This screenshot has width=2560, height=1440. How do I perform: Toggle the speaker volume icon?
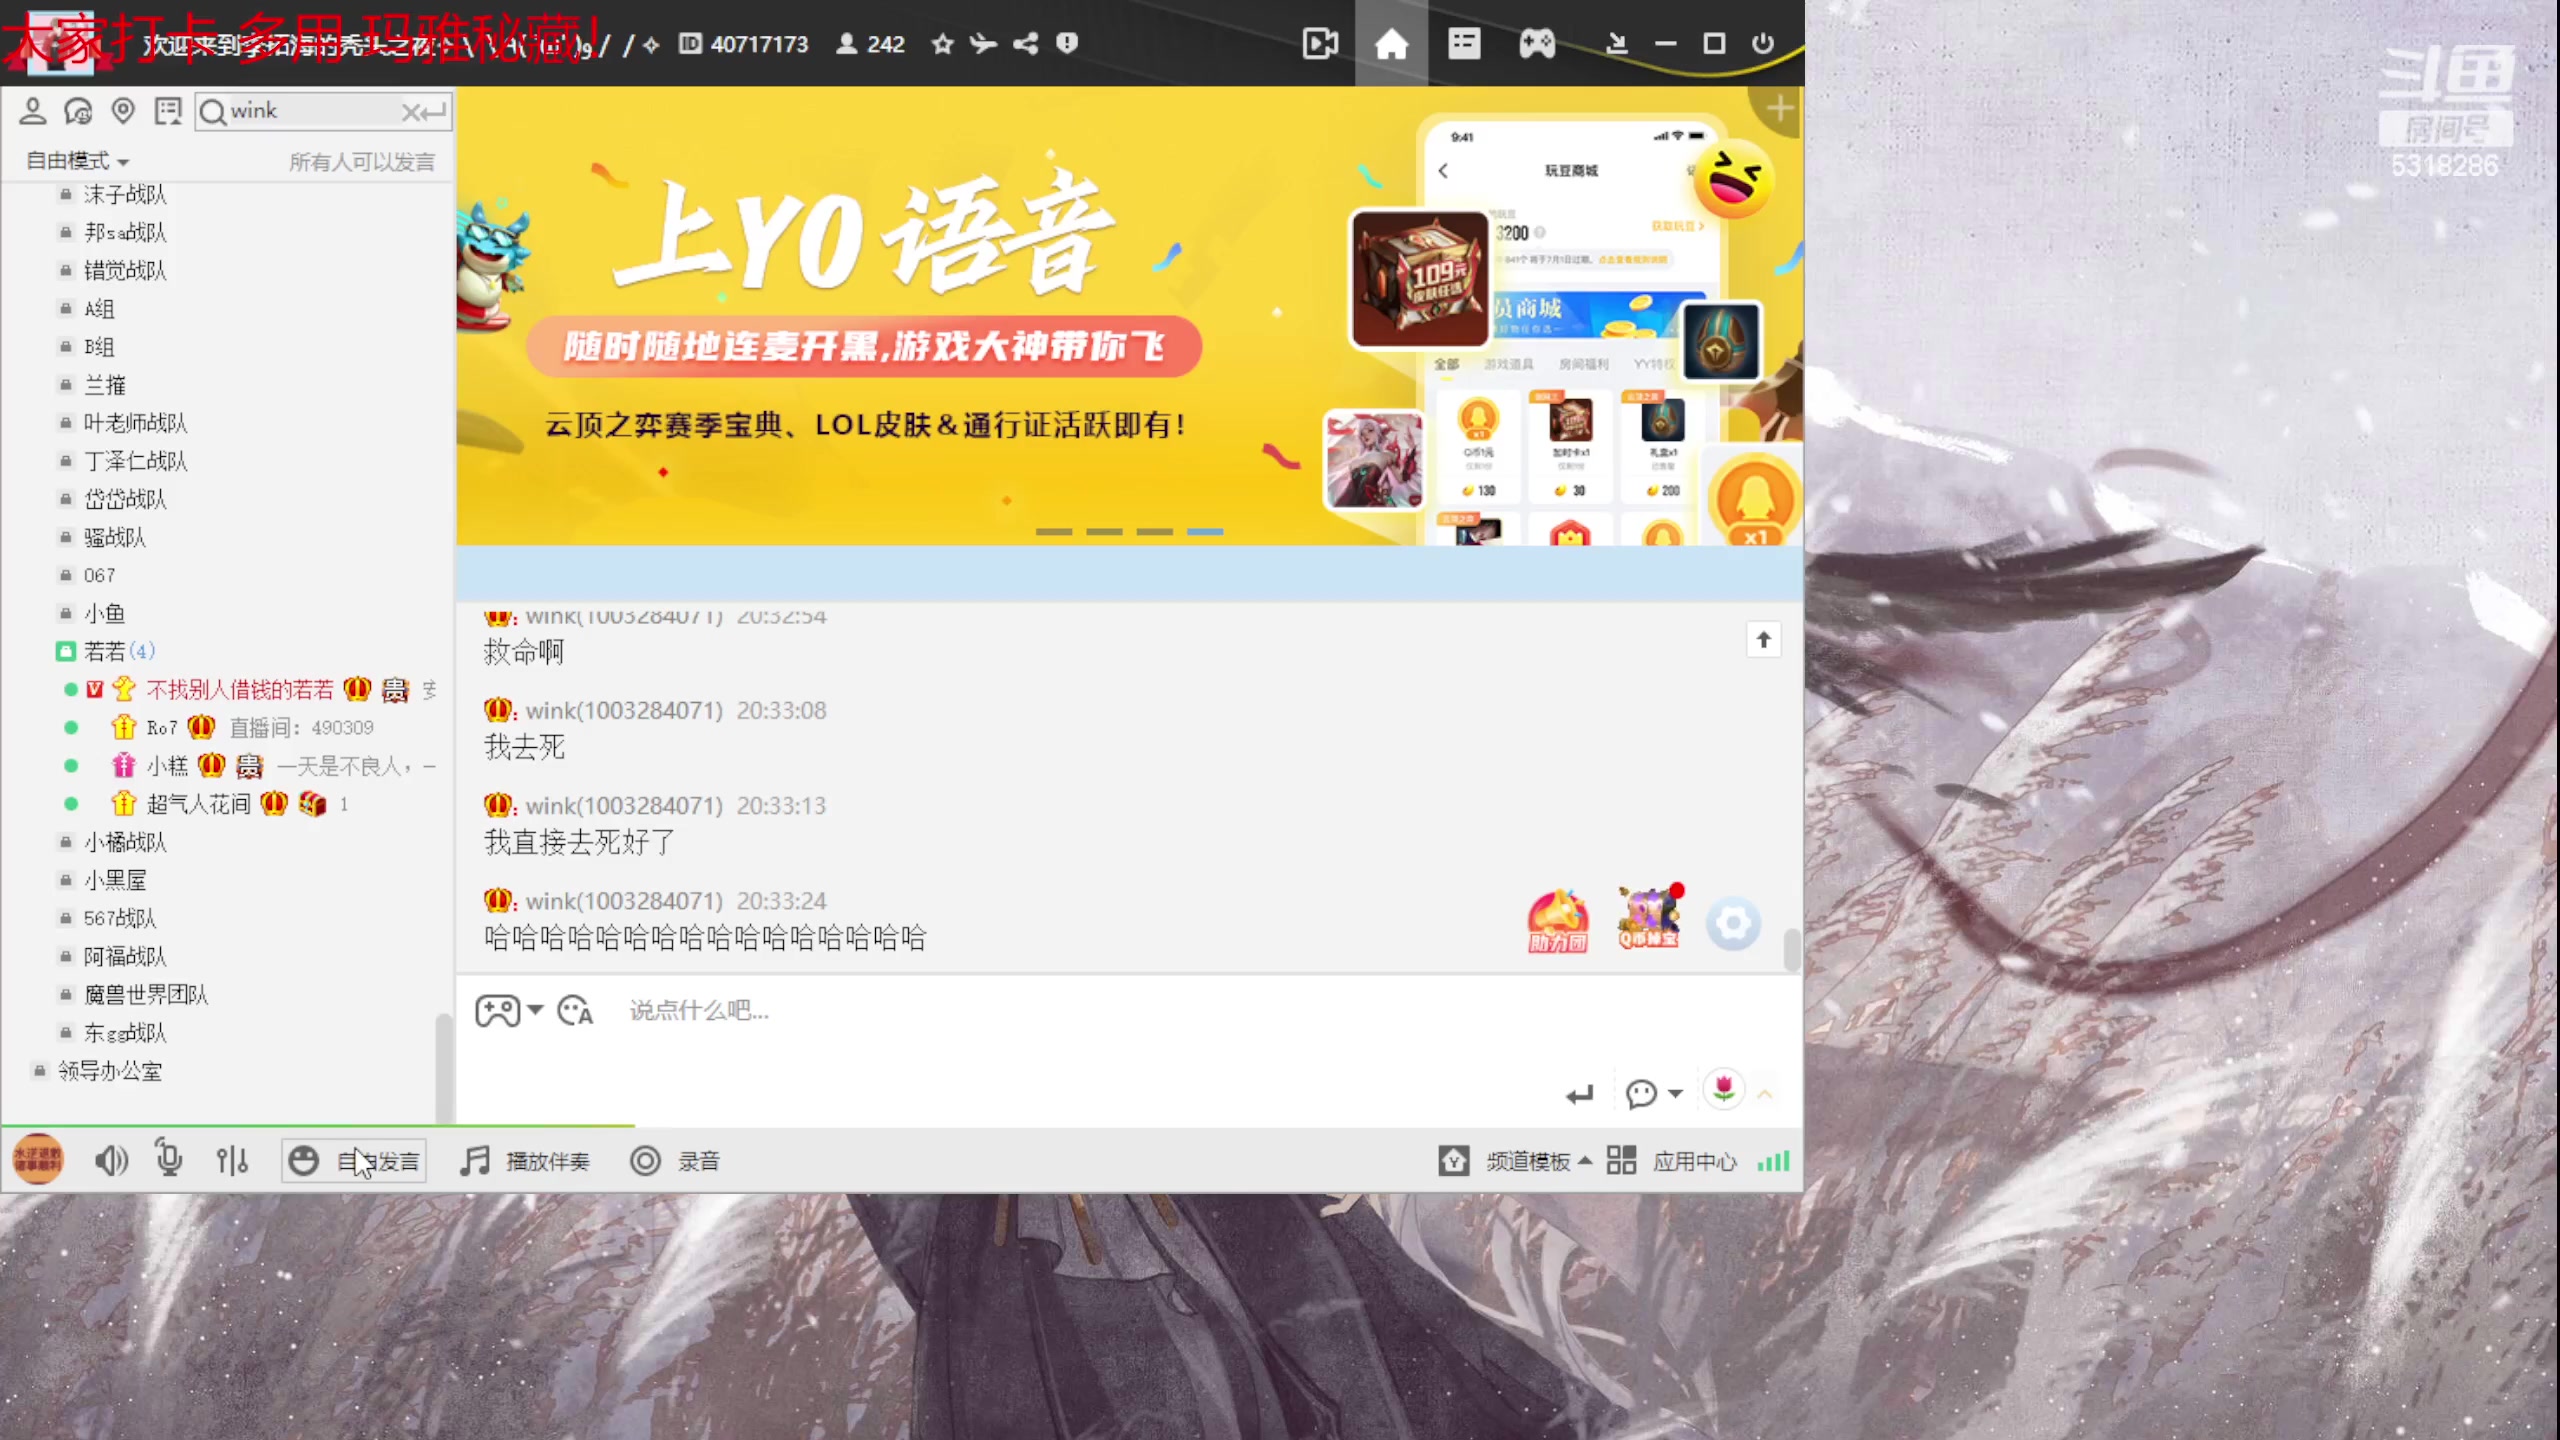pos(111,1161)
